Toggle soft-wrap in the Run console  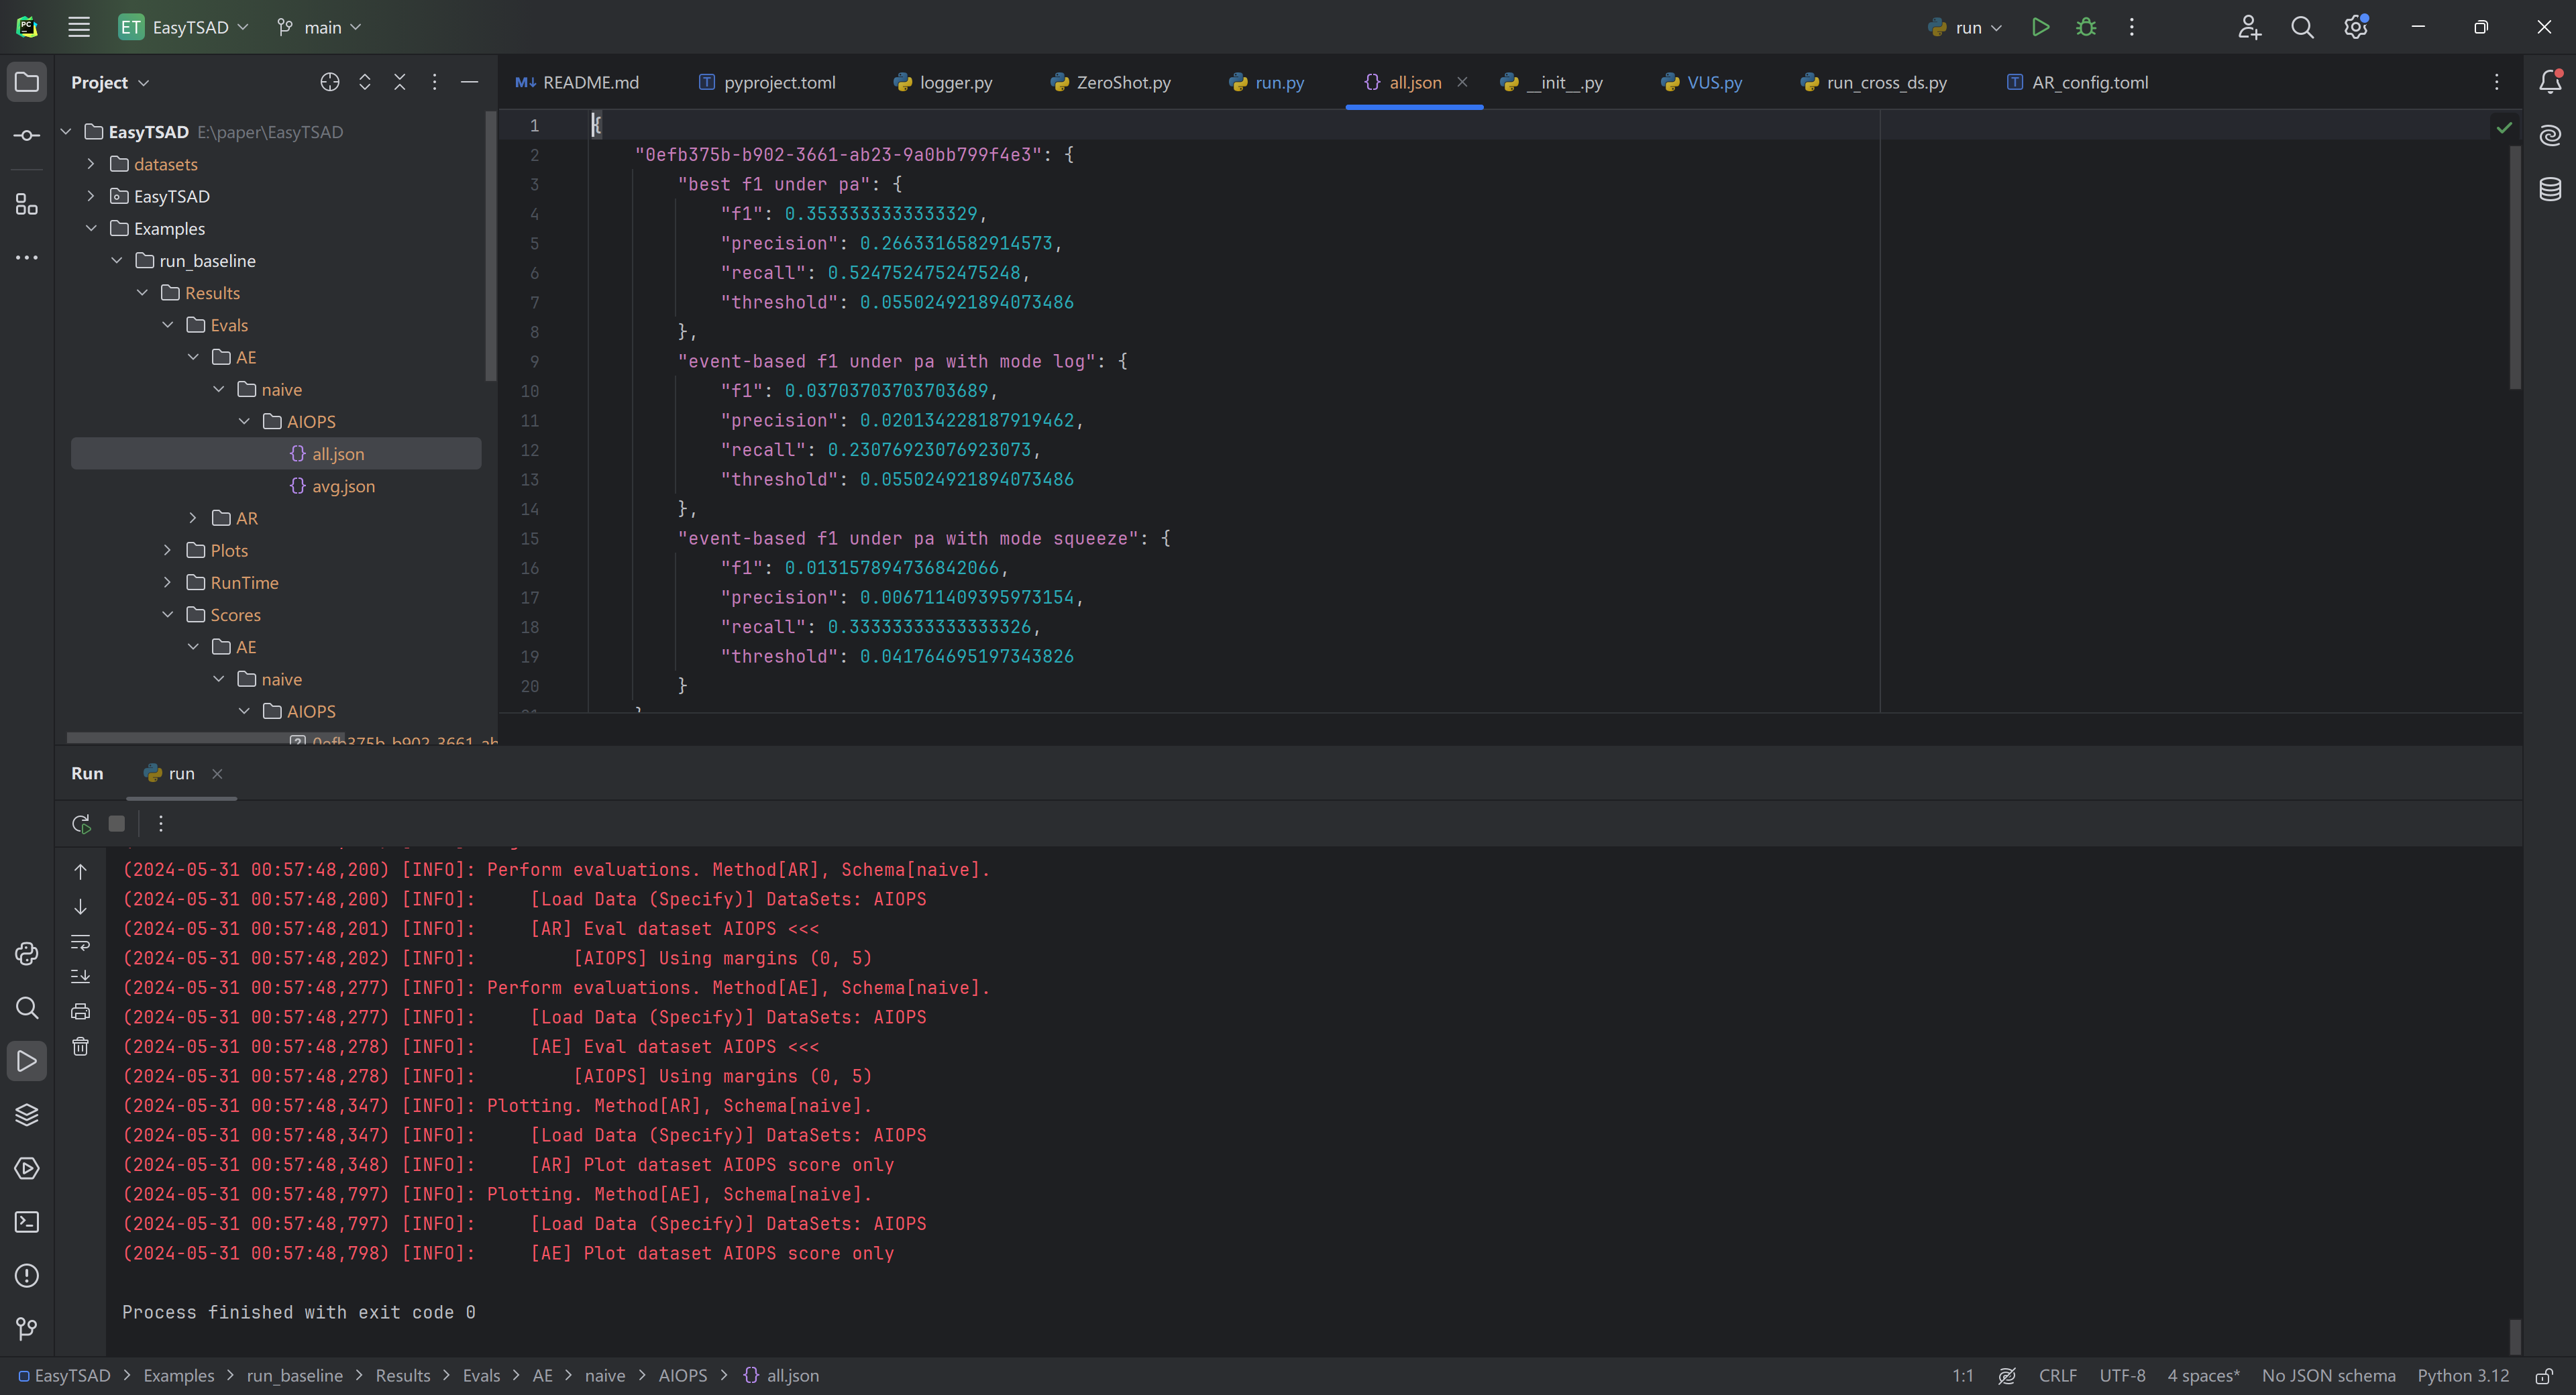81,941
